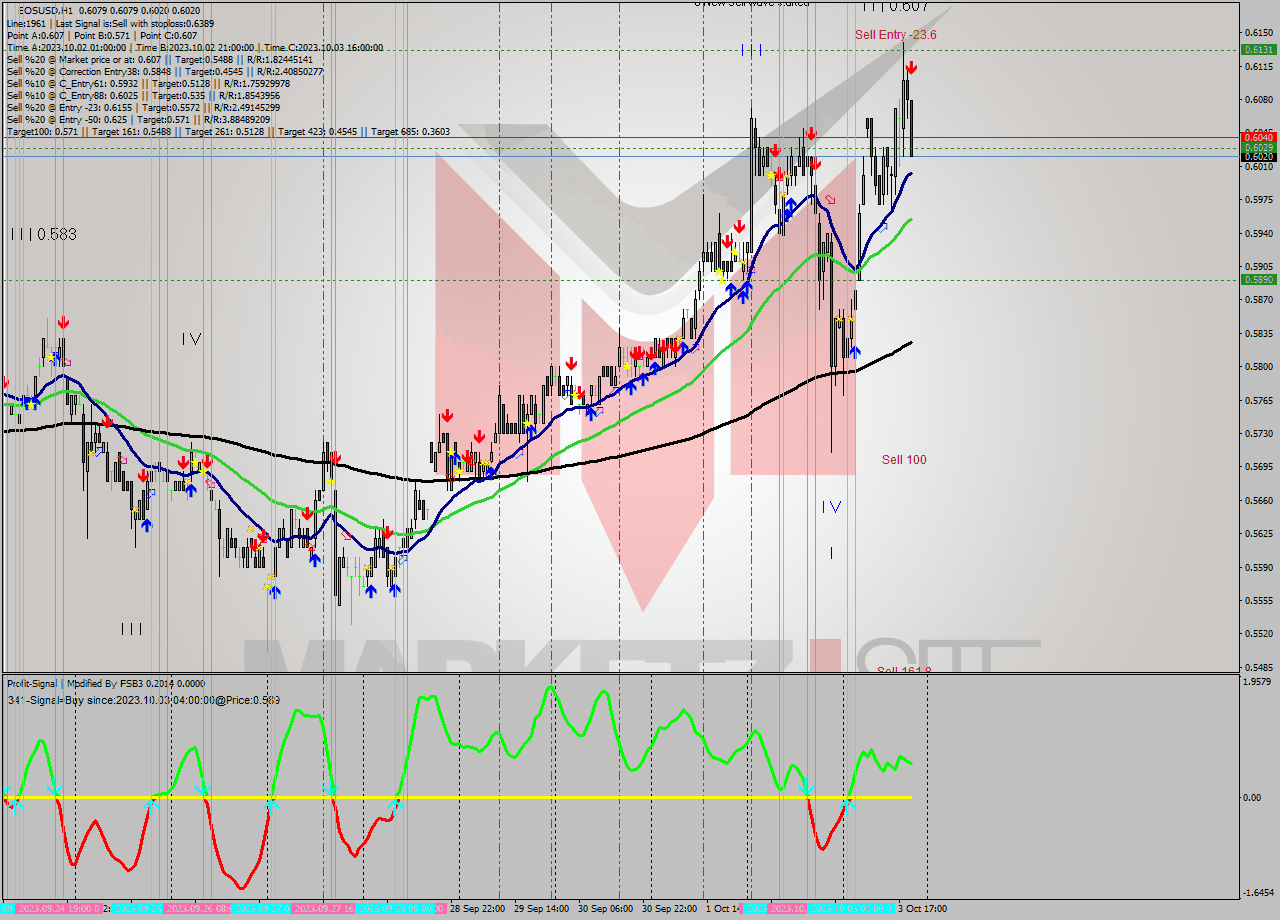Screen dimensions: 1280x920
Task: Click the blue 'I V' wave label
Action: [x=831, y=507]
